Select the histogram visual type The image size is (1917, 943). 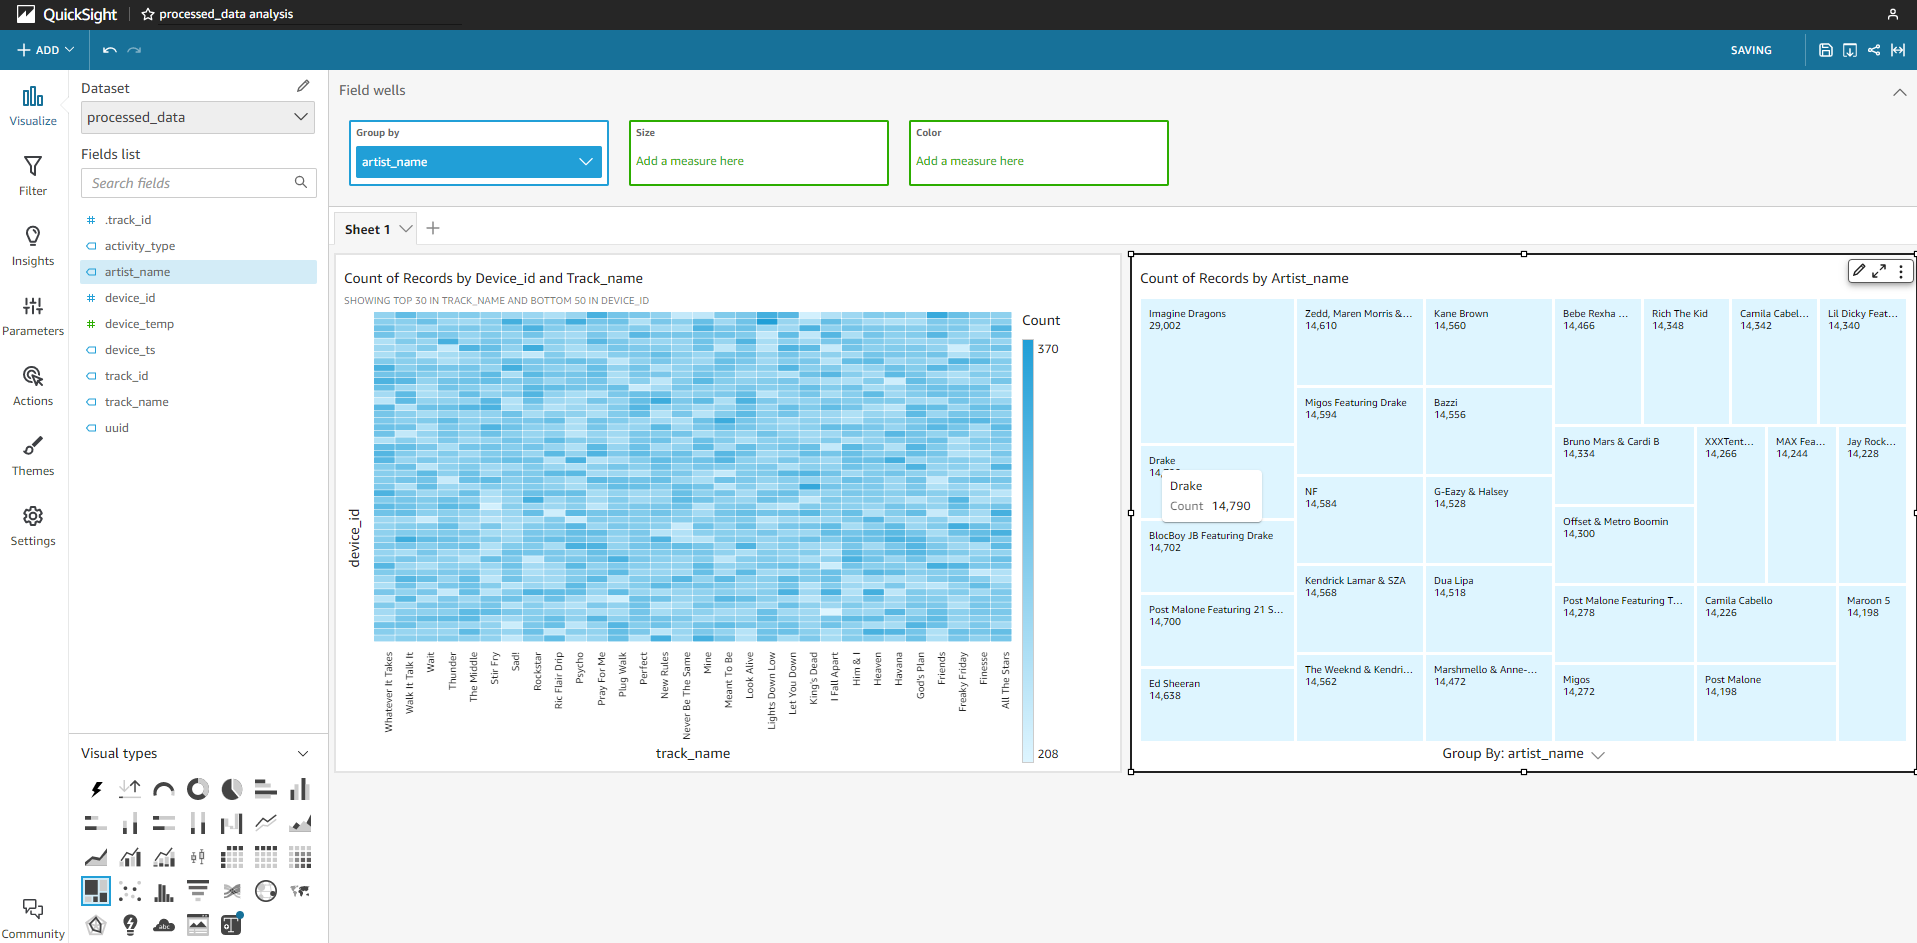(164, 891)
